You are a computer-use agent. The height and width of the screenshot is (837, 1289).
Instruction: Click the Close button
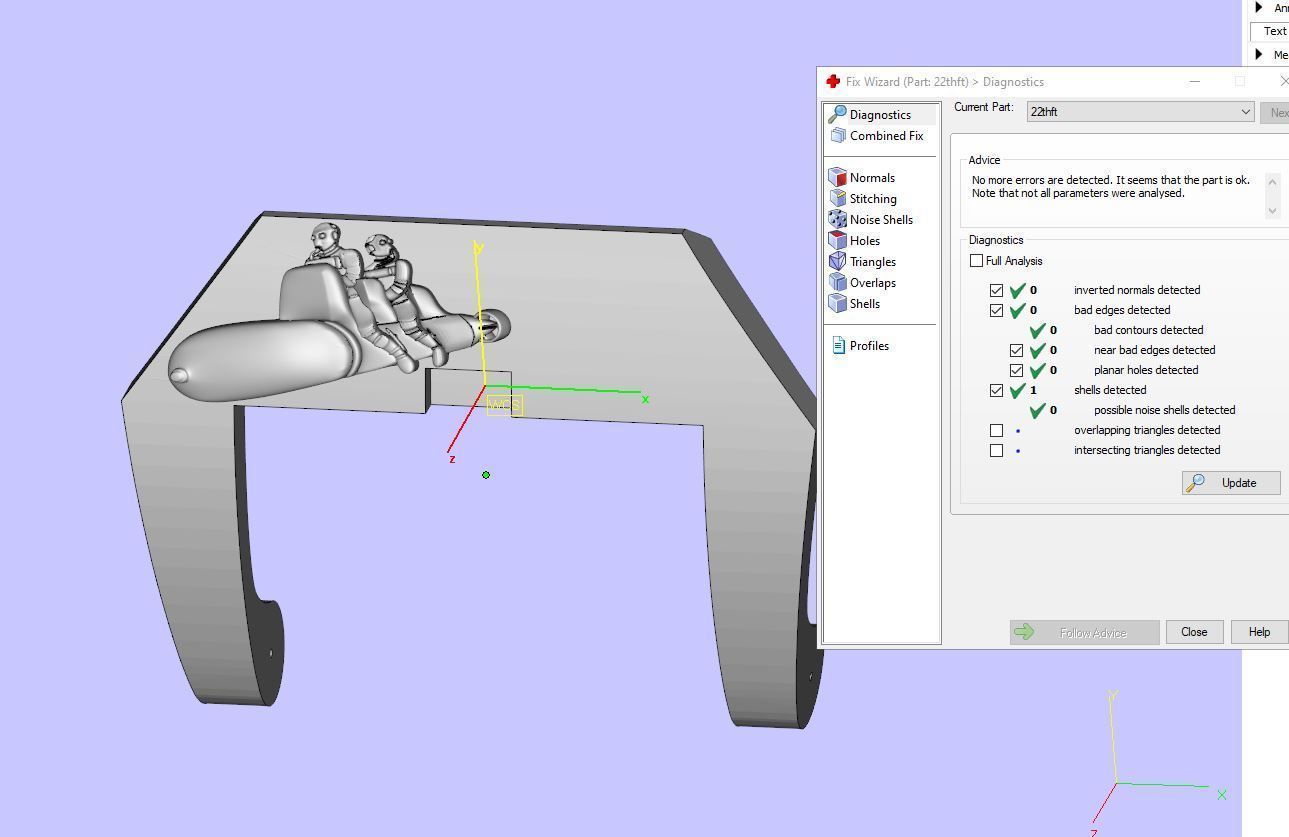tap(1194, 632)
